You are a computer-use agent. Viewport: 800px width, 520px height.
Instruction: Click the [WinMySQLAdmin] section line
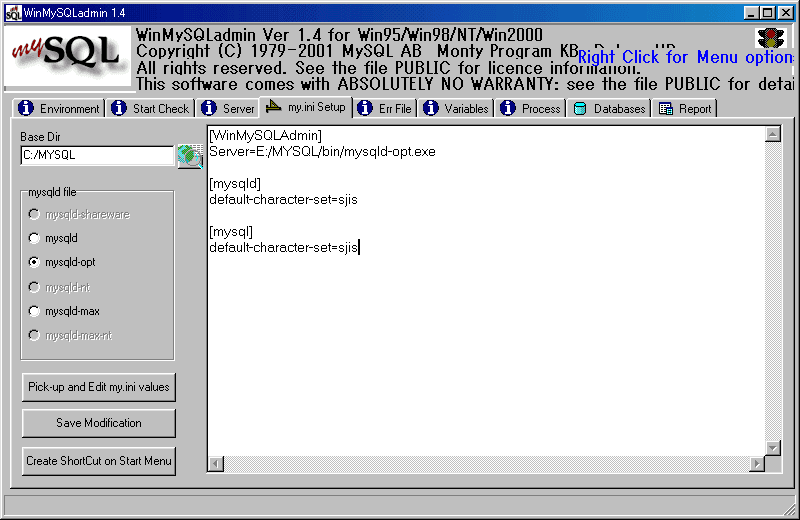click(265, 136)
